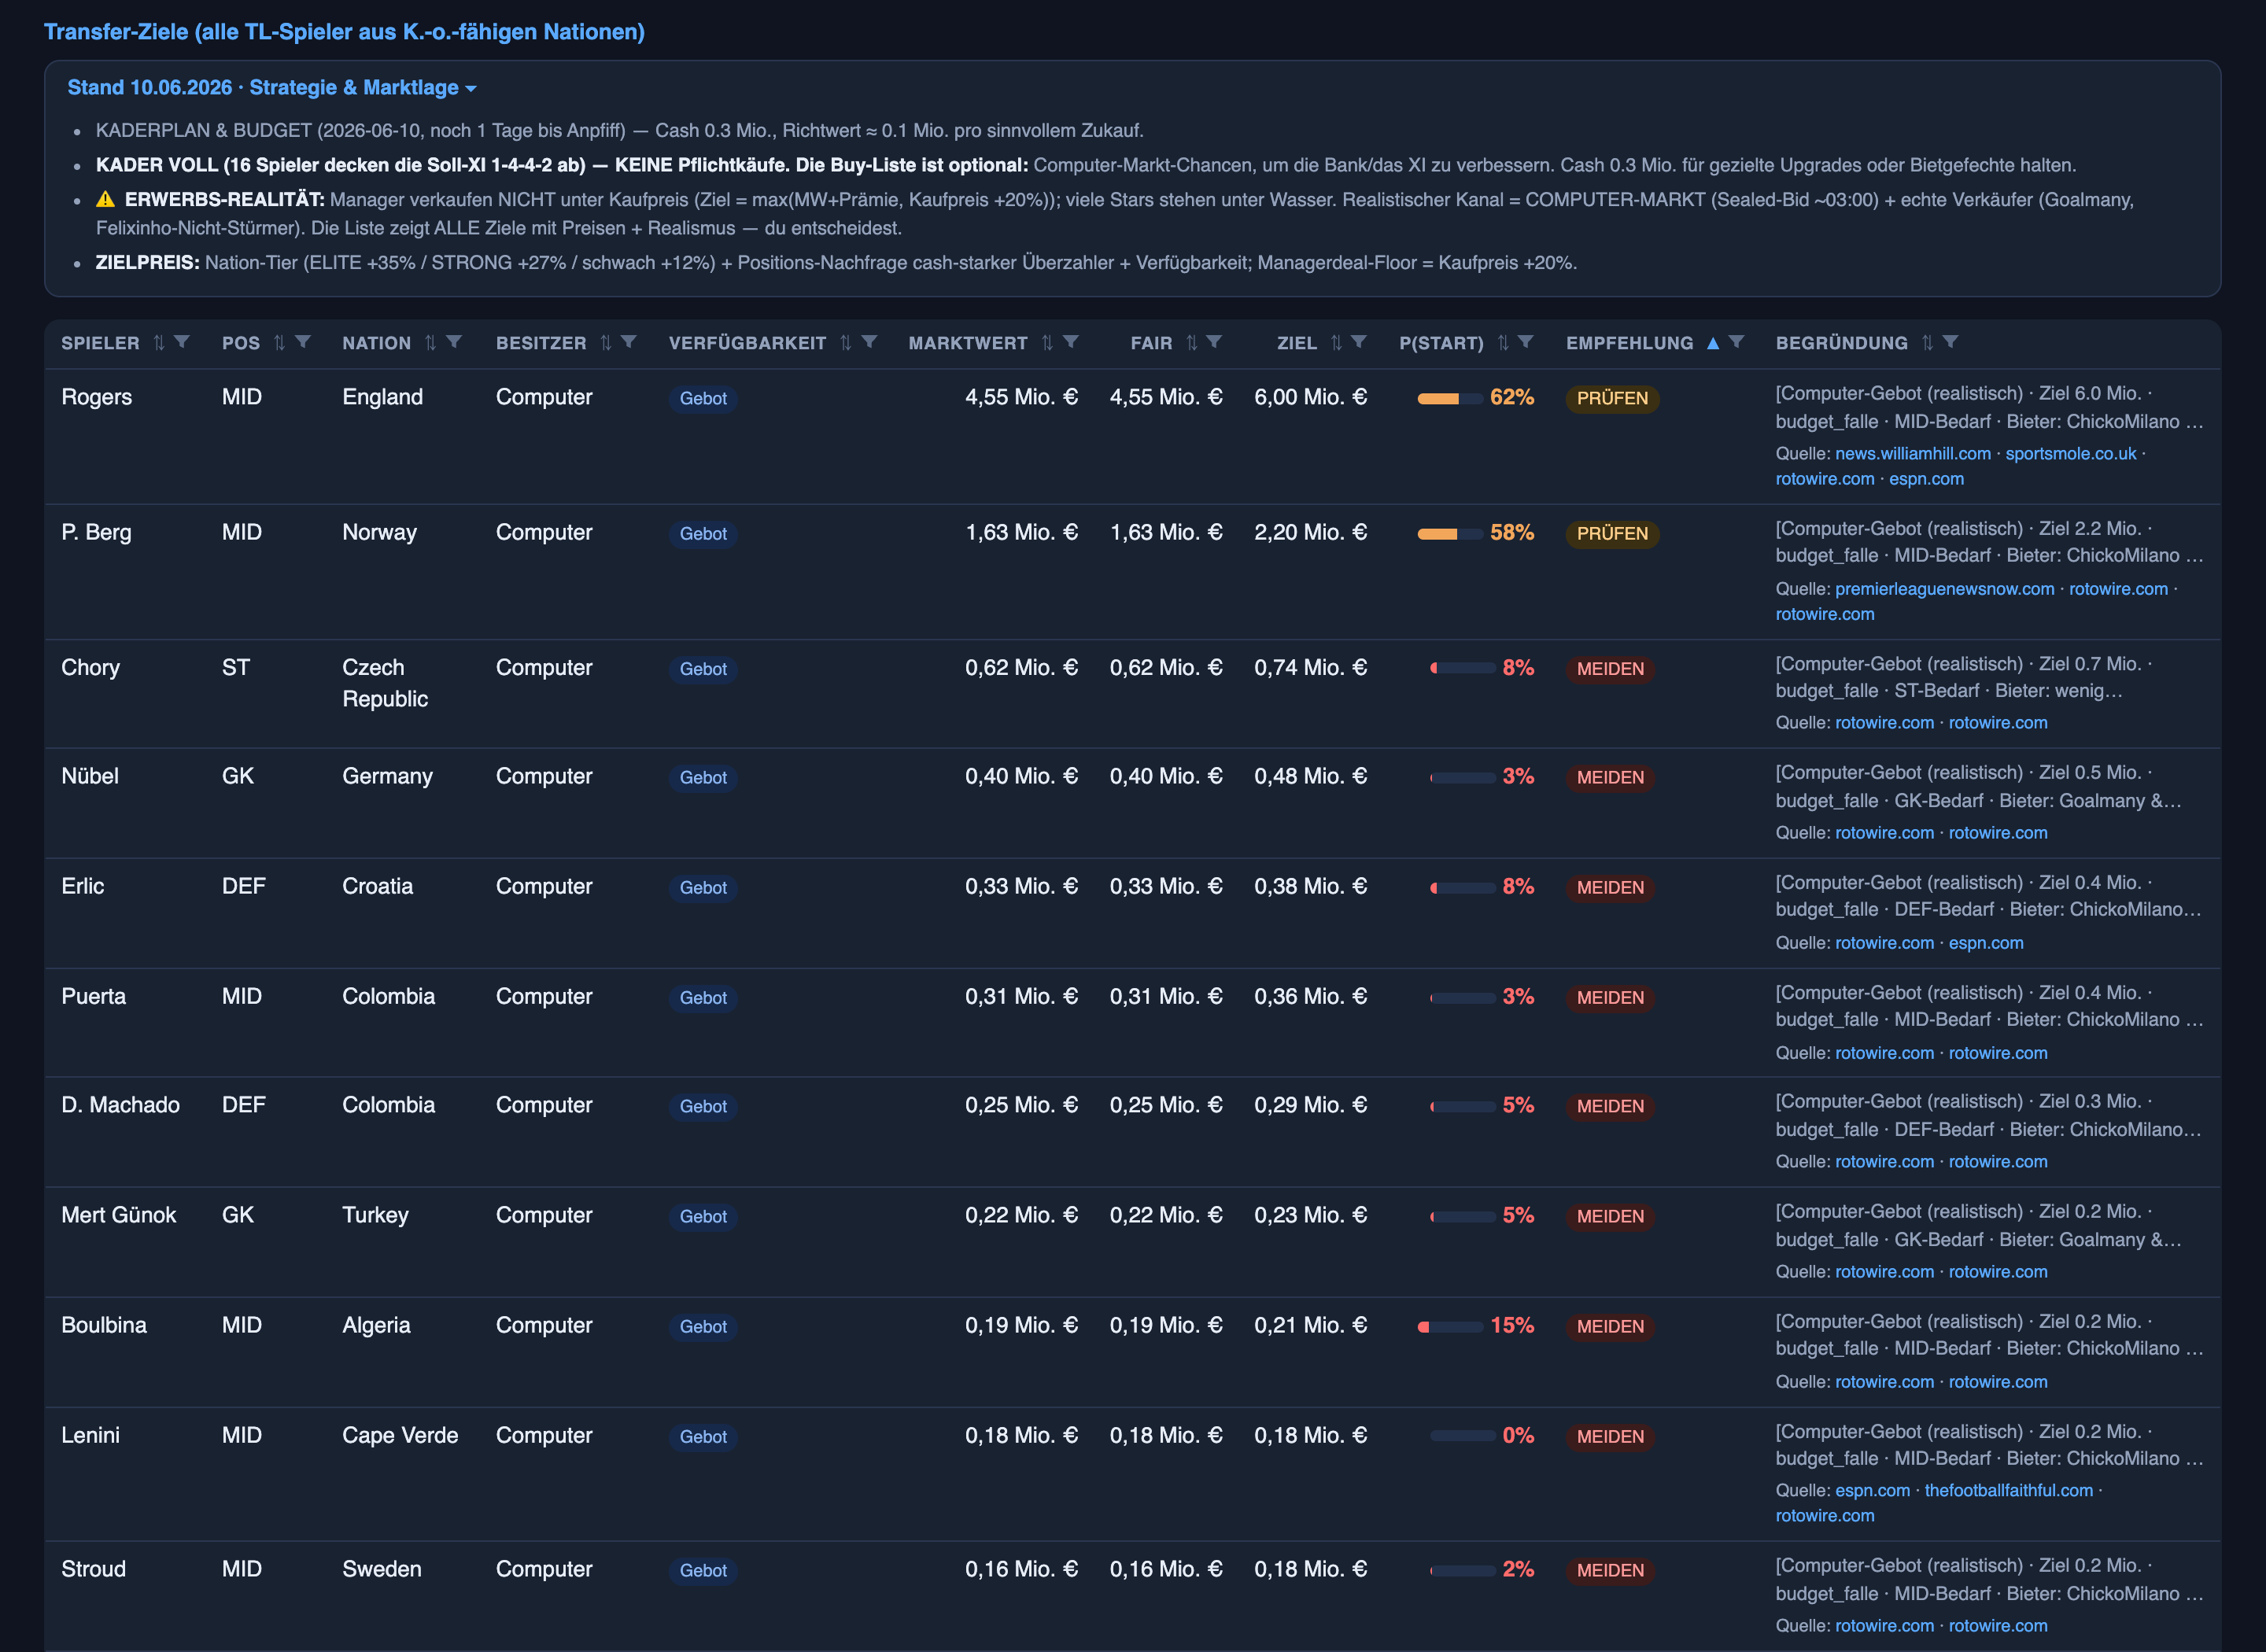Click Puerta's target price 0,36 Mio. €
2266x1652 pixels.
[1310, 996]
